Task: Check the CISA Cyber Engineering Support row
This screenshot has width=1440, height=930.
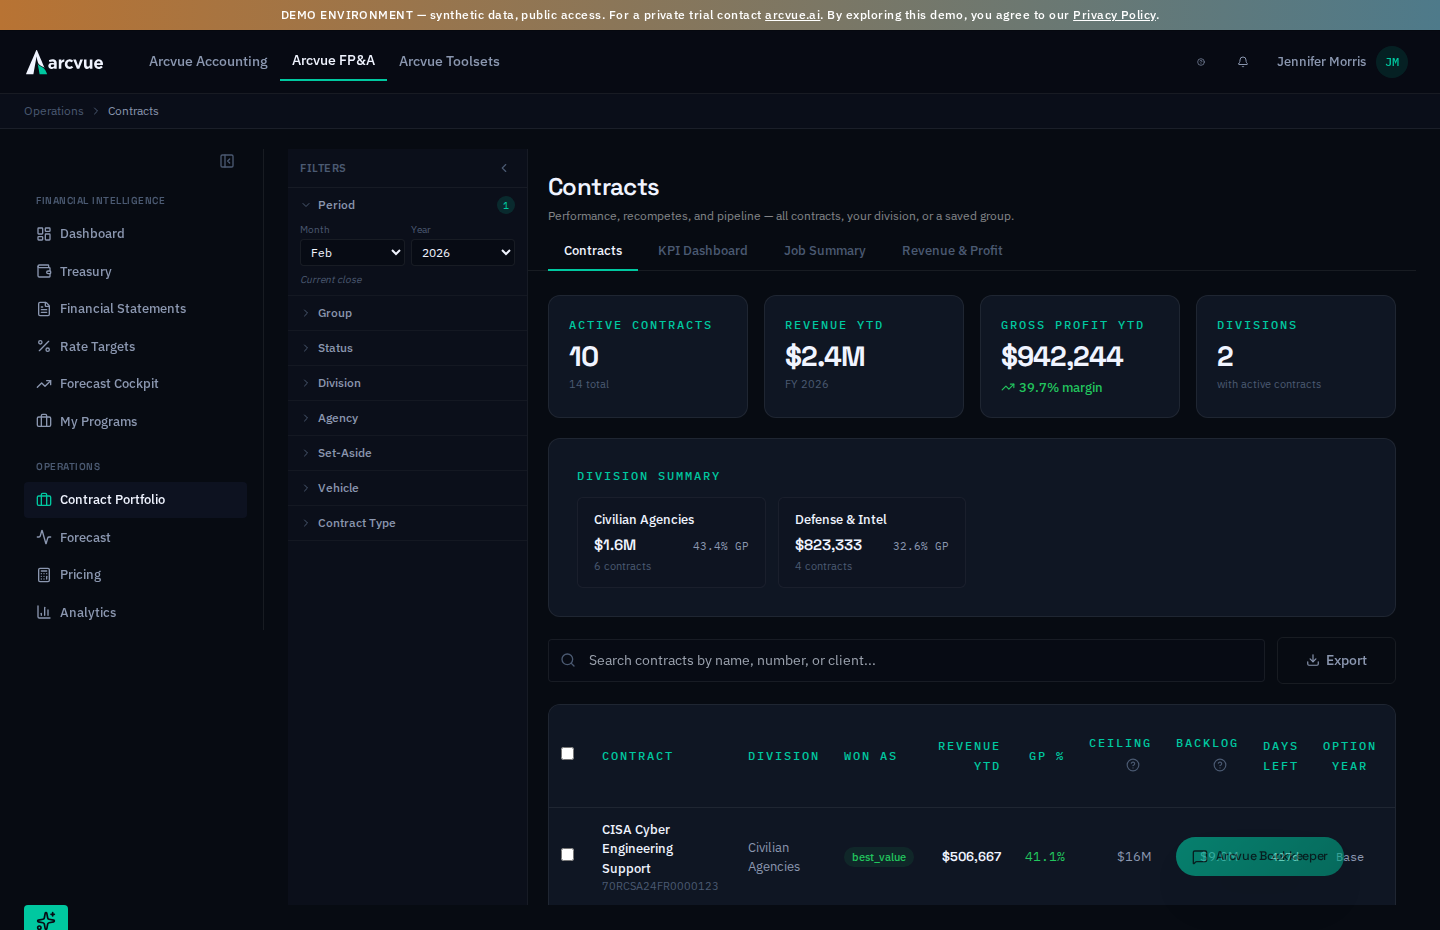Action: [x=567, y=854]
